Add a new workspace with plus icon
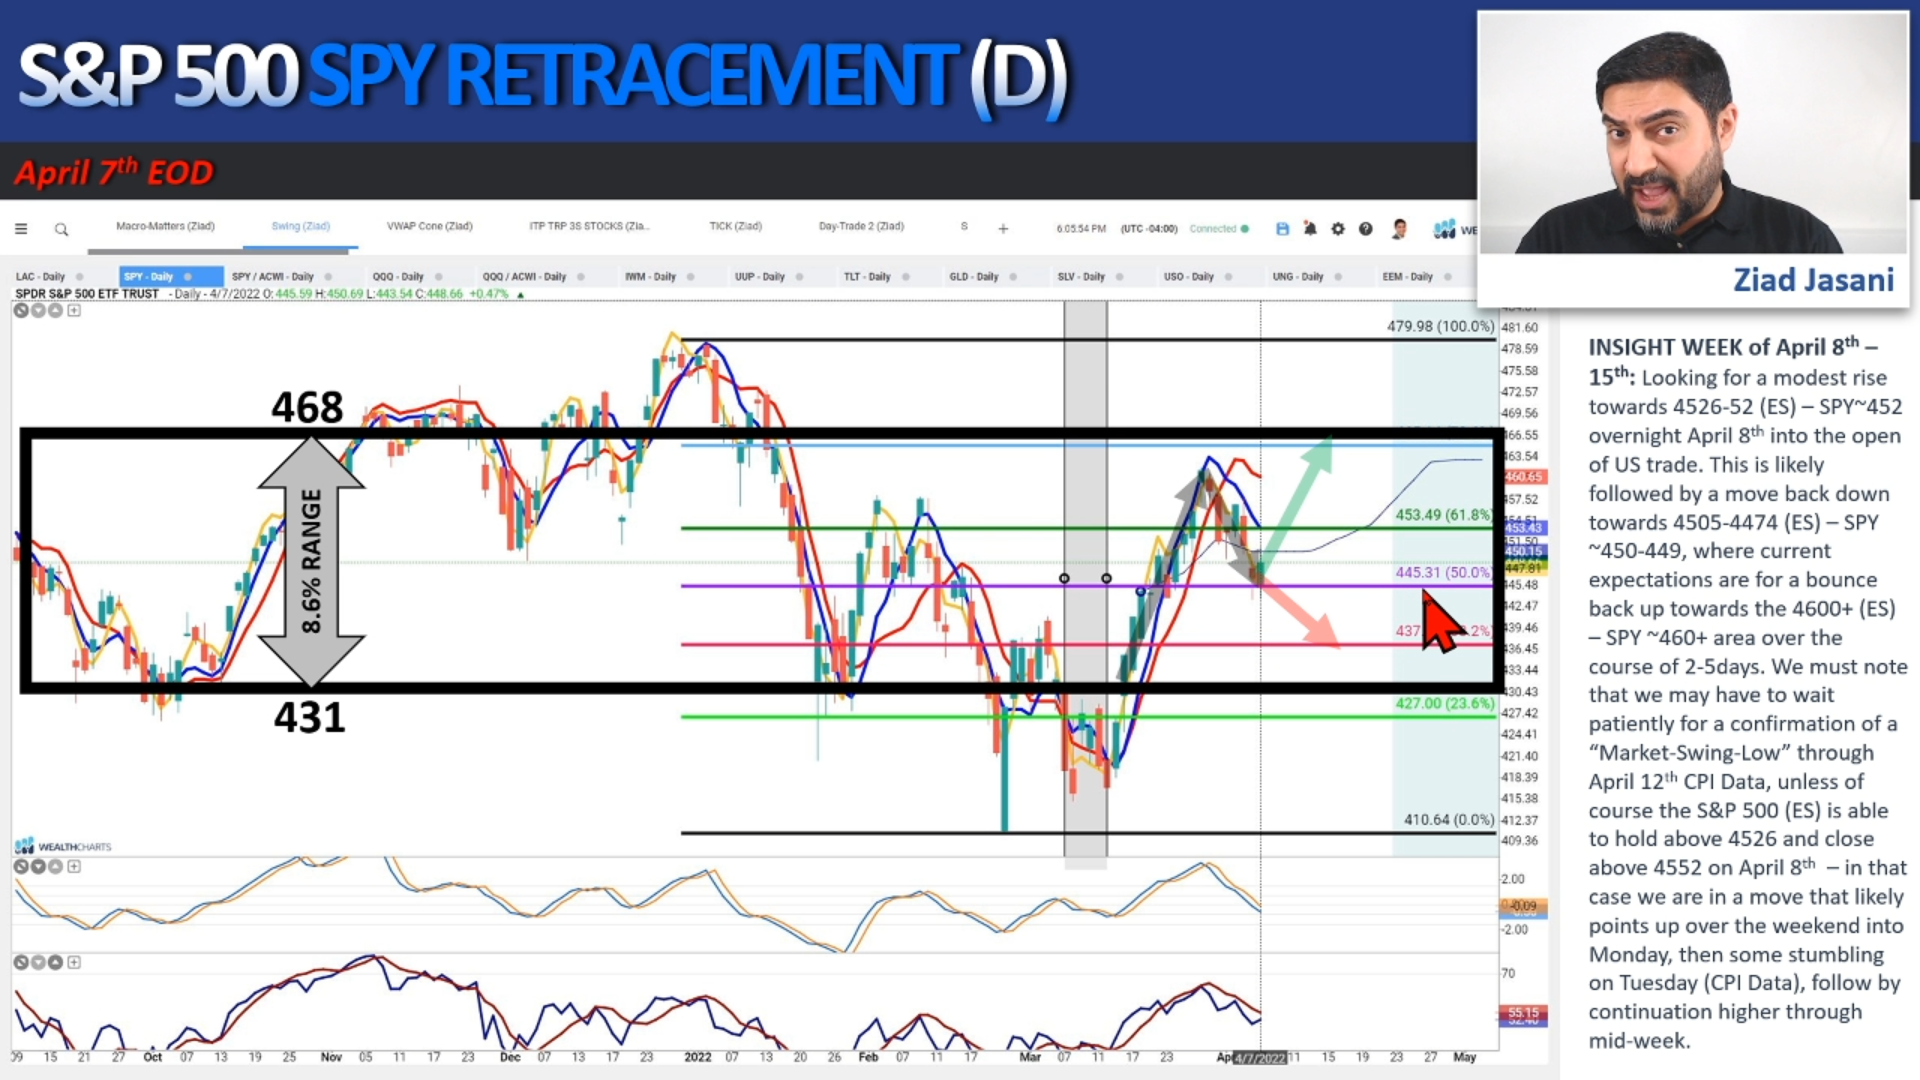Image resolution: width=1920 pixels, height=1080 pixels. 1003,229
